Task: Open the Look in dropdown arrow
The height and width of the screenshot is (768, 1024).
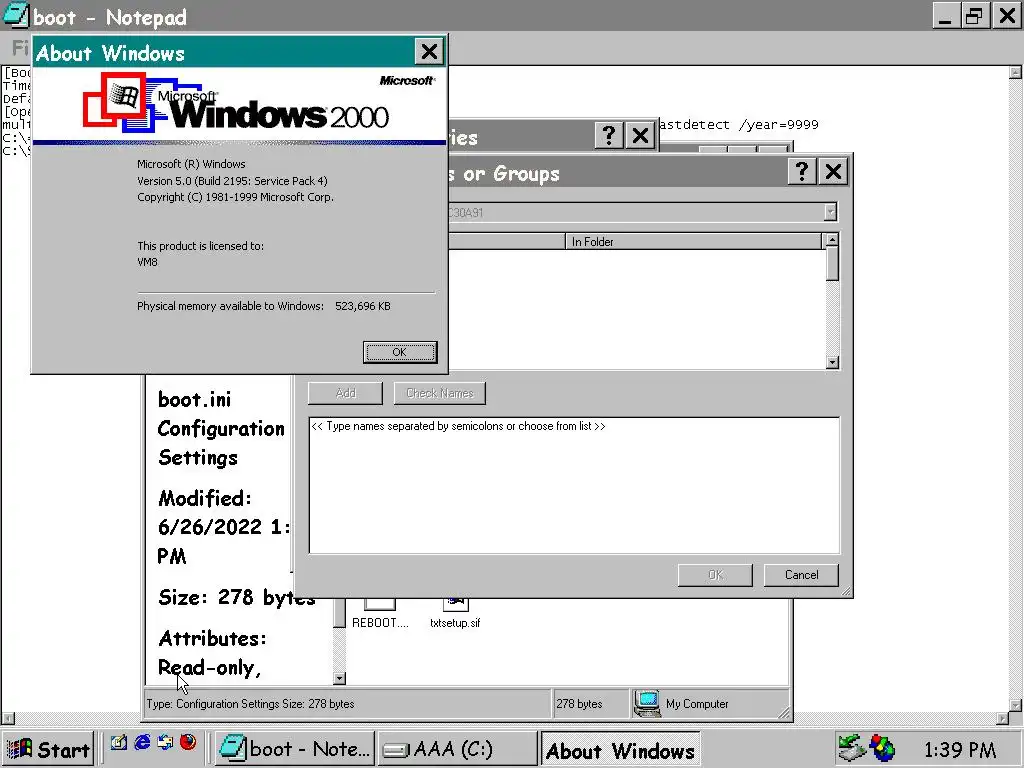Action: click(x=830, y=212)
